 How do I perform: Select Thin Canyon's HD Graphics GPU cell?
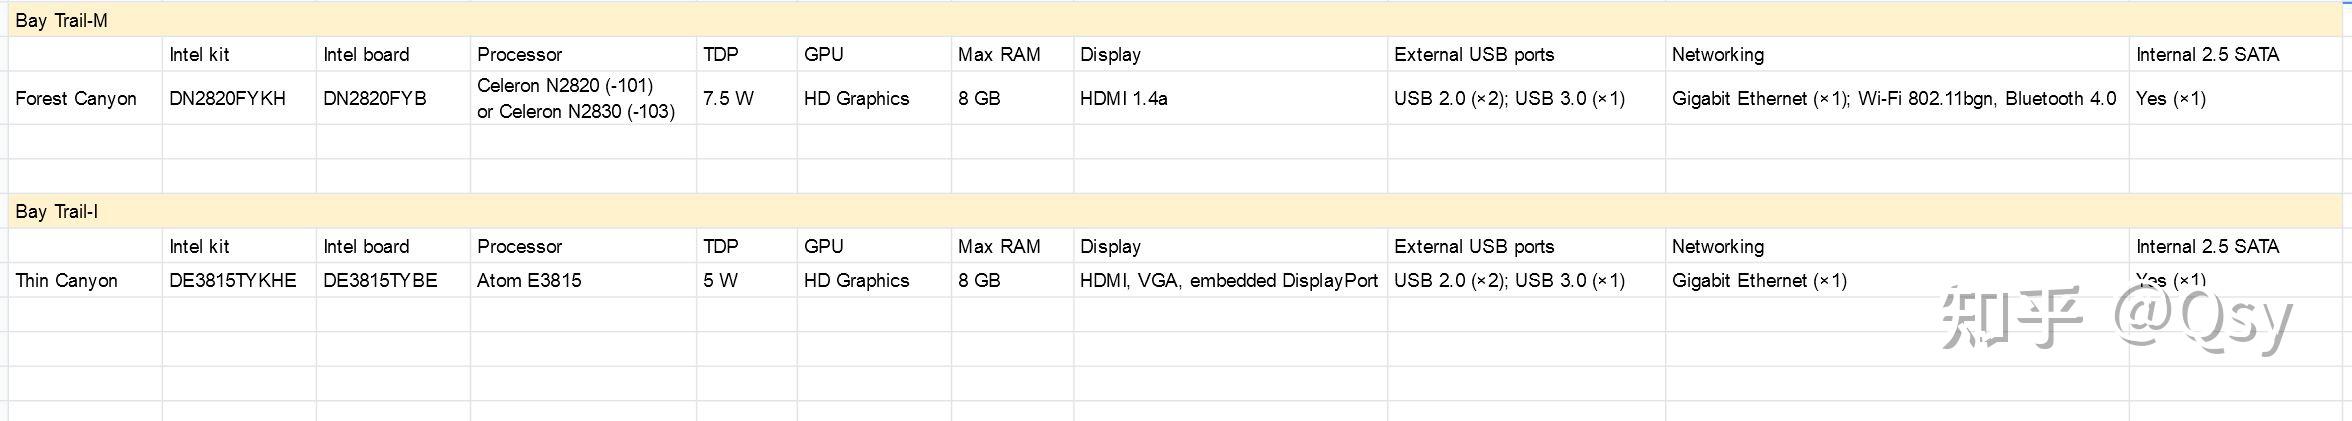click(x=857, y=280)
